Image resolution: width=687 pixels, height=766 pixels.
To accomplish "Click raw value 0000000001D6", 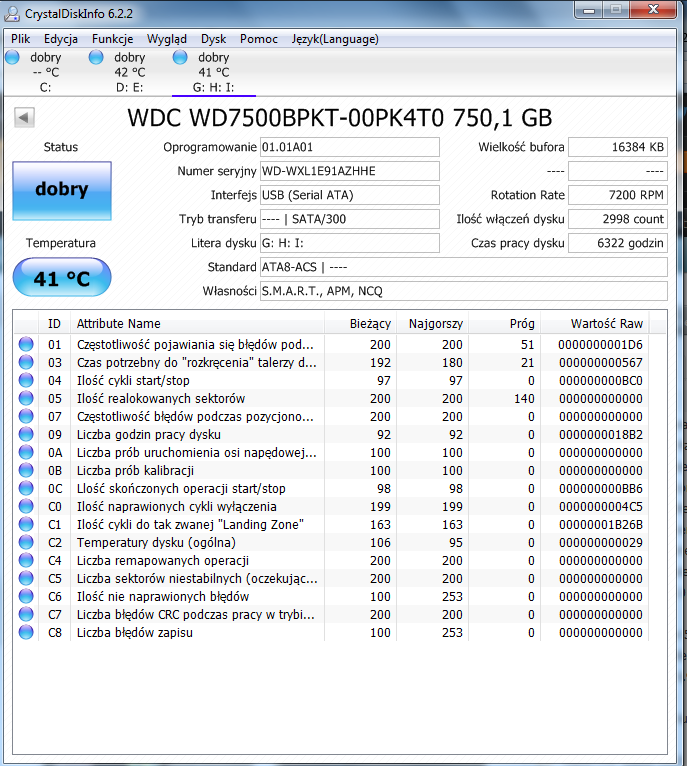I will tap(600, 344).
